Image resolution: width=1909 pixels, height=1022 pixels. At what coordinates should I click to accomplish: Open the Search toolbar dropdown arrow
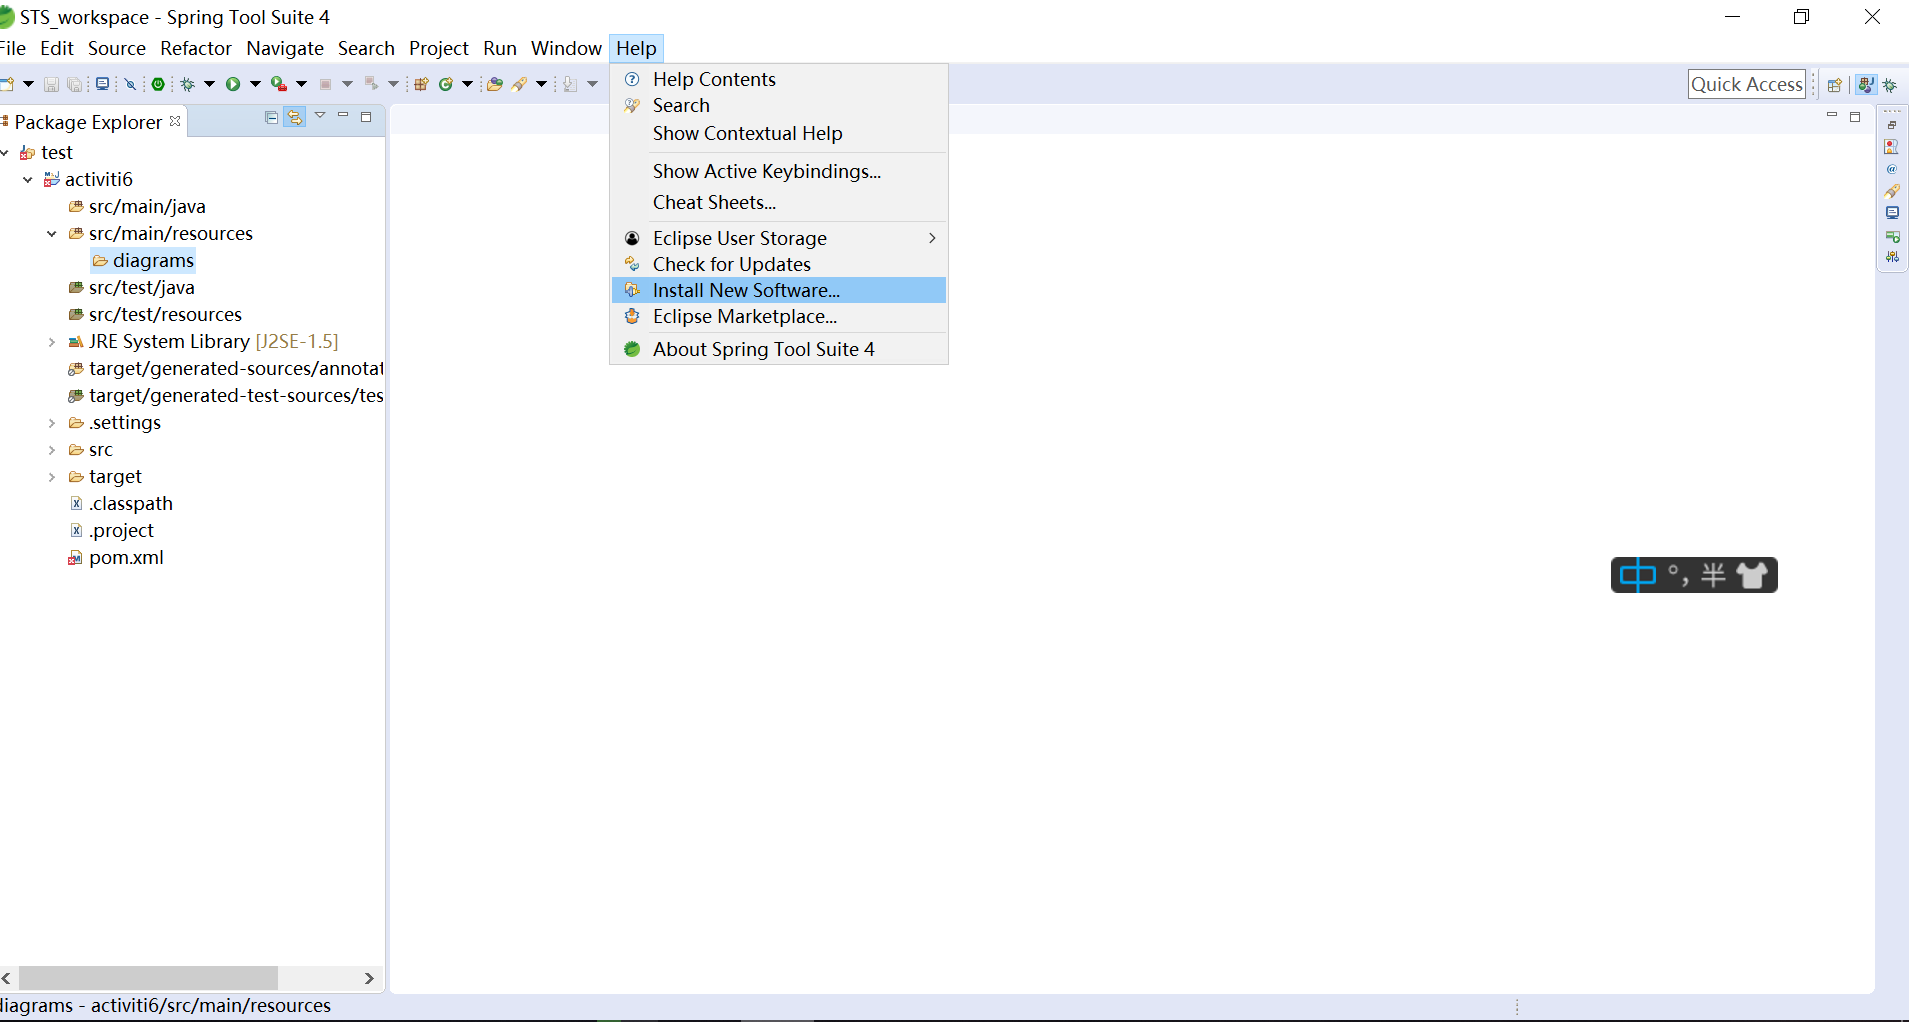coord(541,84)
